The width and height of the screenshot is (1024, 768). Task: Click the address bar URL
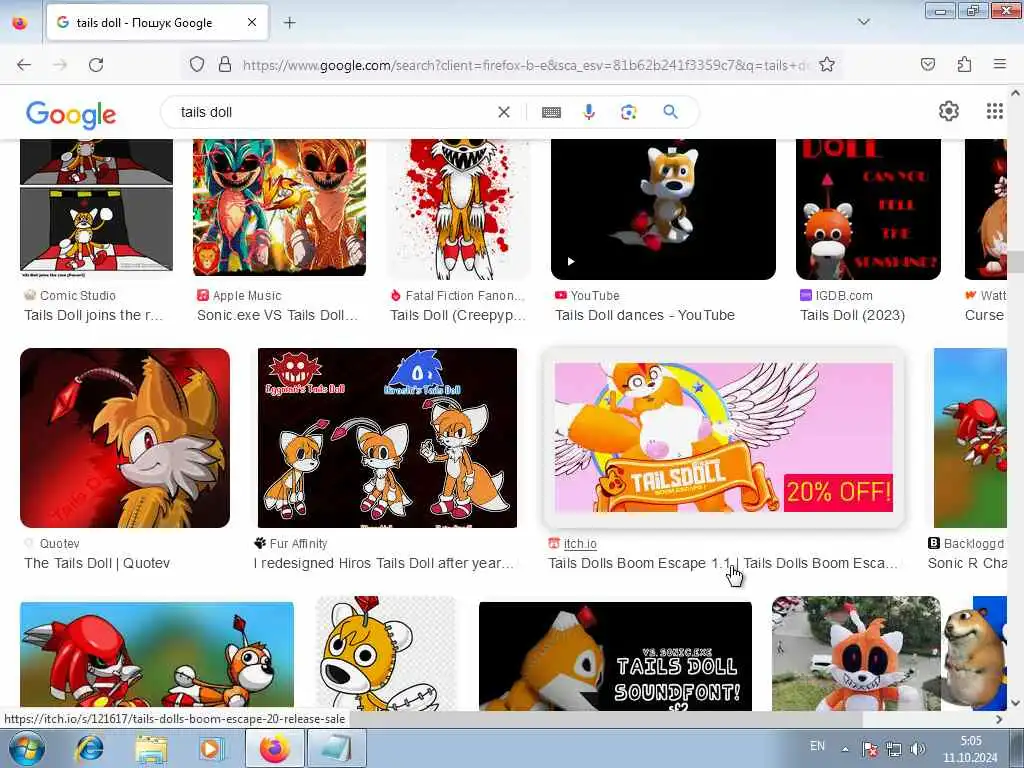coord(526,65)
